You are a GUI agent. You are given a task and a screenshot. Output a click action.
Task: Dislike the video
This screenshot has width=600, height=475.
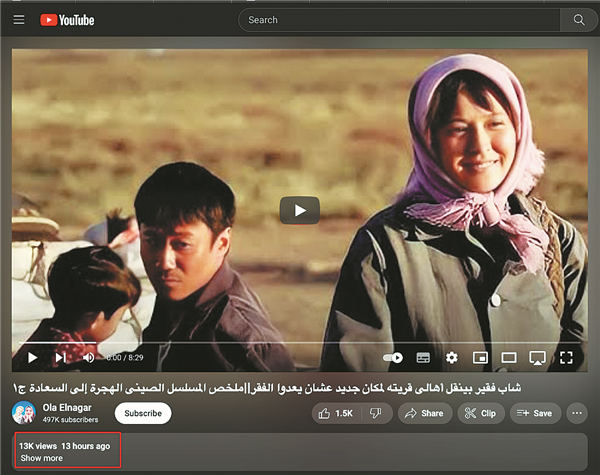click(x=376, y=413)
